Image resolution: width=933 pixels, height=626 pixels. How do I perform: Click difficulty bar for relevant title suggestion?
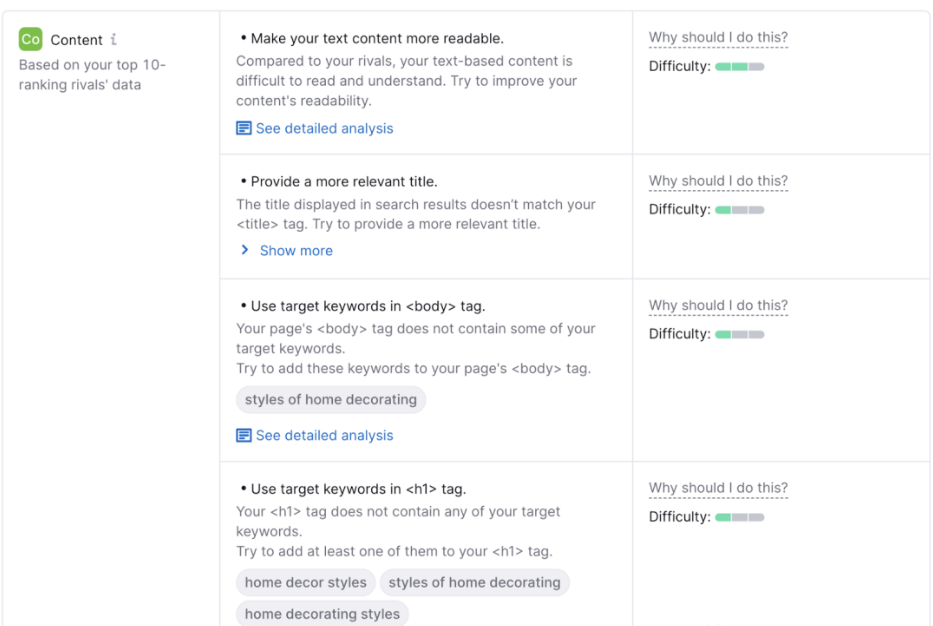pyautogui.click(x=740, y=210)
